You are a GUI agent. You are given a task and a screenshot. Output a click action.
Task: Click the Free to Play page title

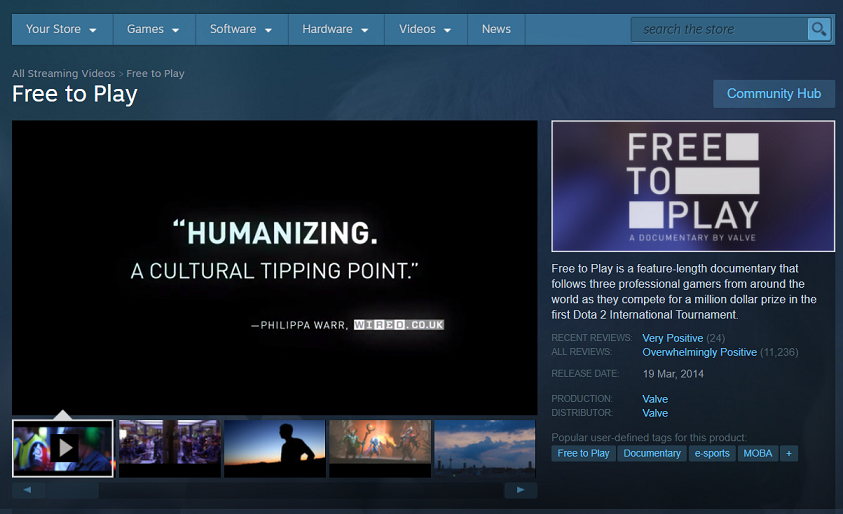pyautogui.click(x=75, y=94)
